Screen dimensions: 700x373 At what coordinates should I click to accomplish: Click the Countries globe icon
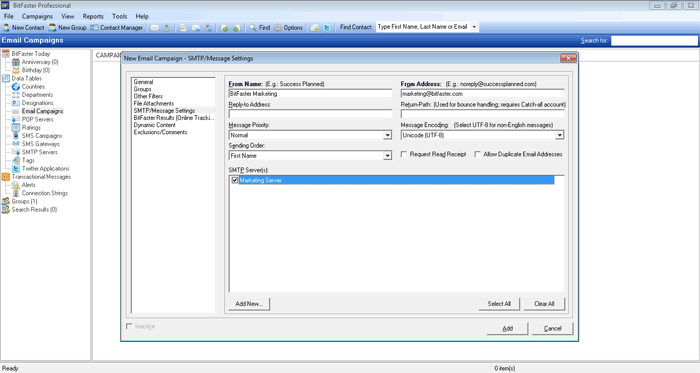click(16, 87)
